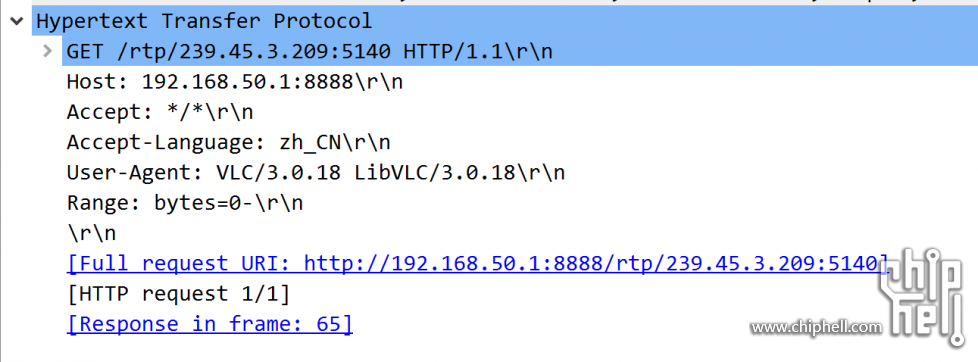
Task: Select the GET /rtp/239.45.3.209:5140 request line
Action: click(x=520, y=51)
